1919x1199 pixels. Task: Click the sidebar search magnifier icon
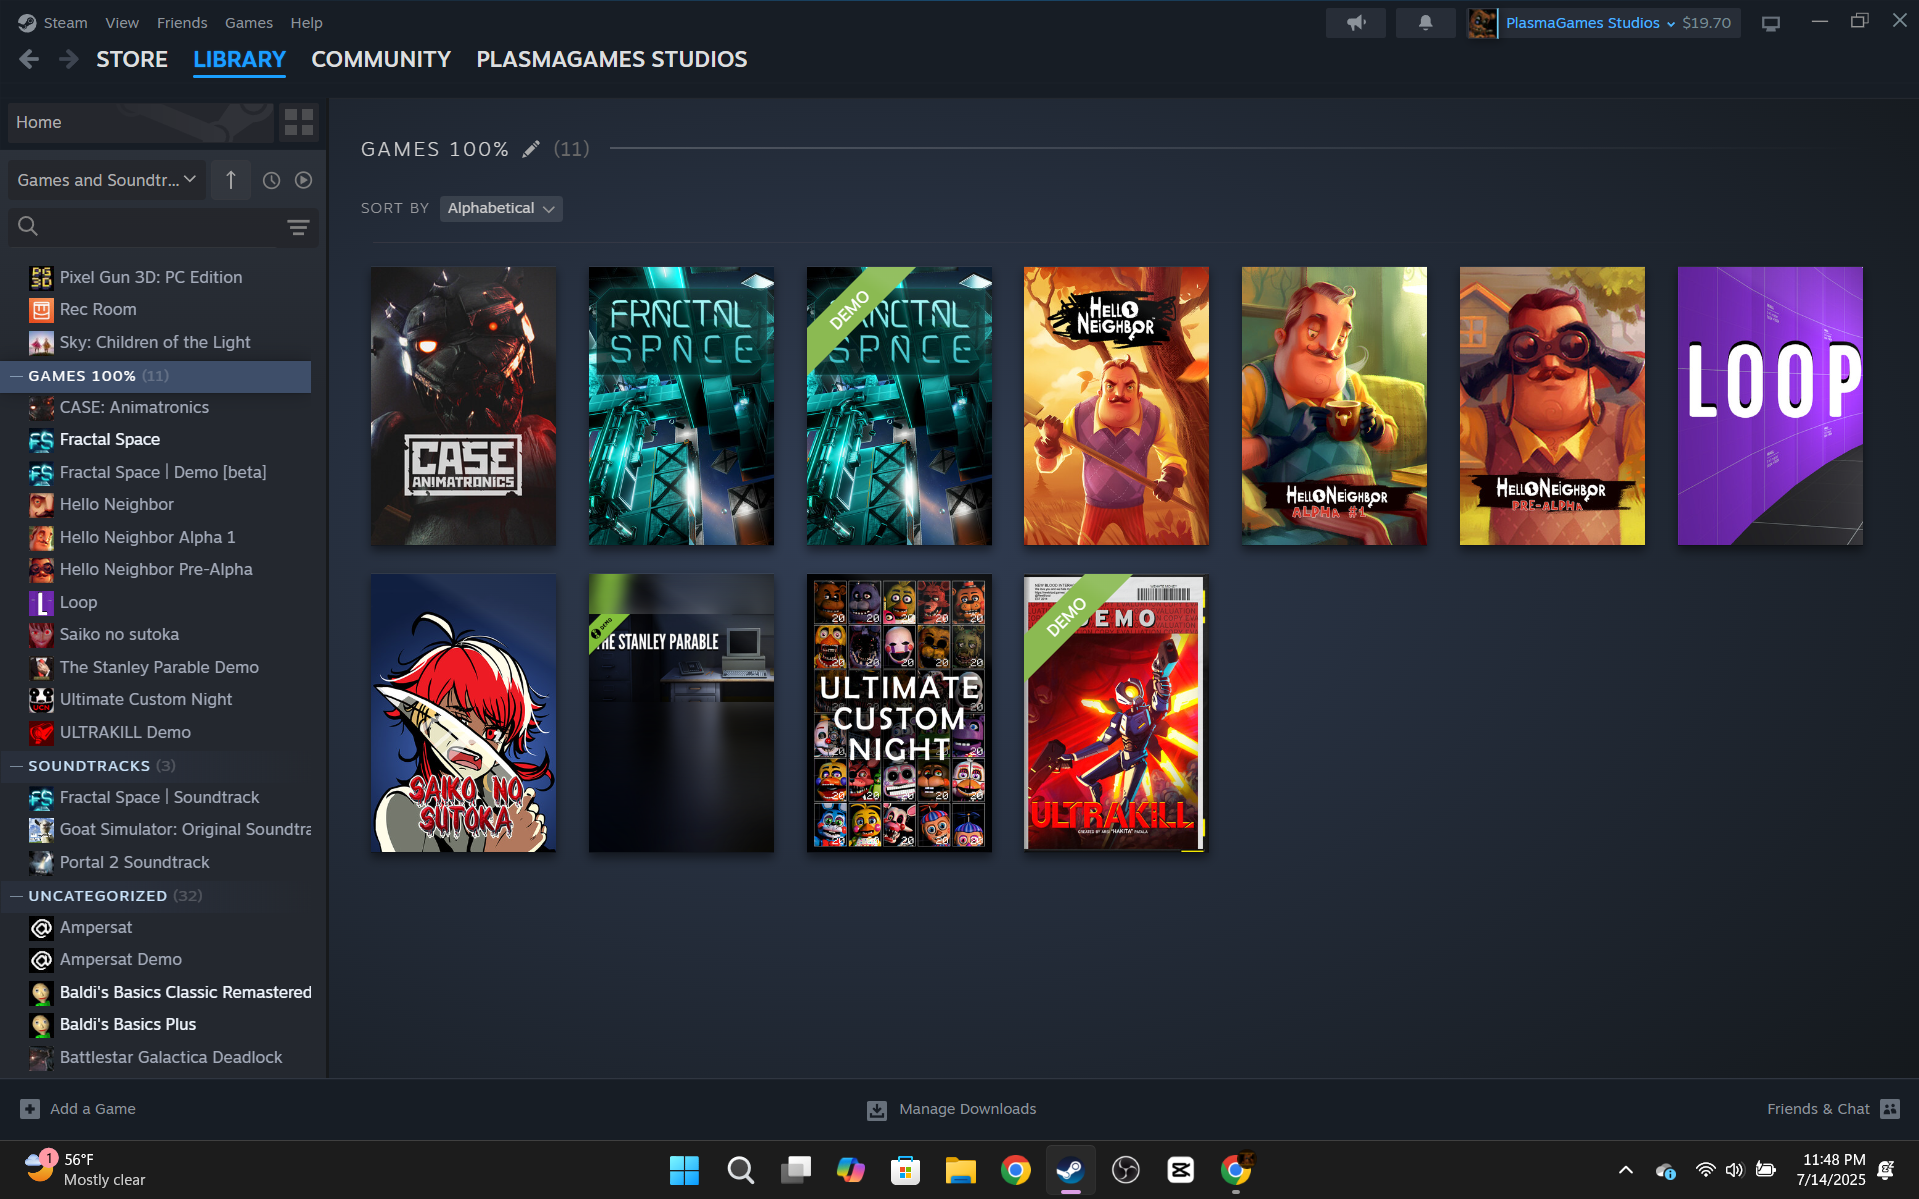coord(28,226)
